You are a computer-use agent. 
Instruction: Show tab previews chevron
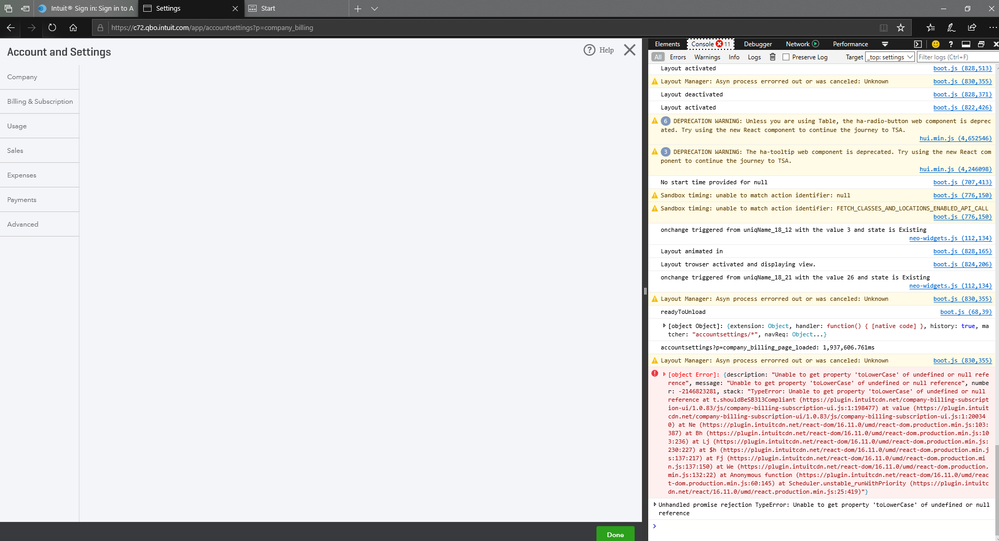click(375, 8)
